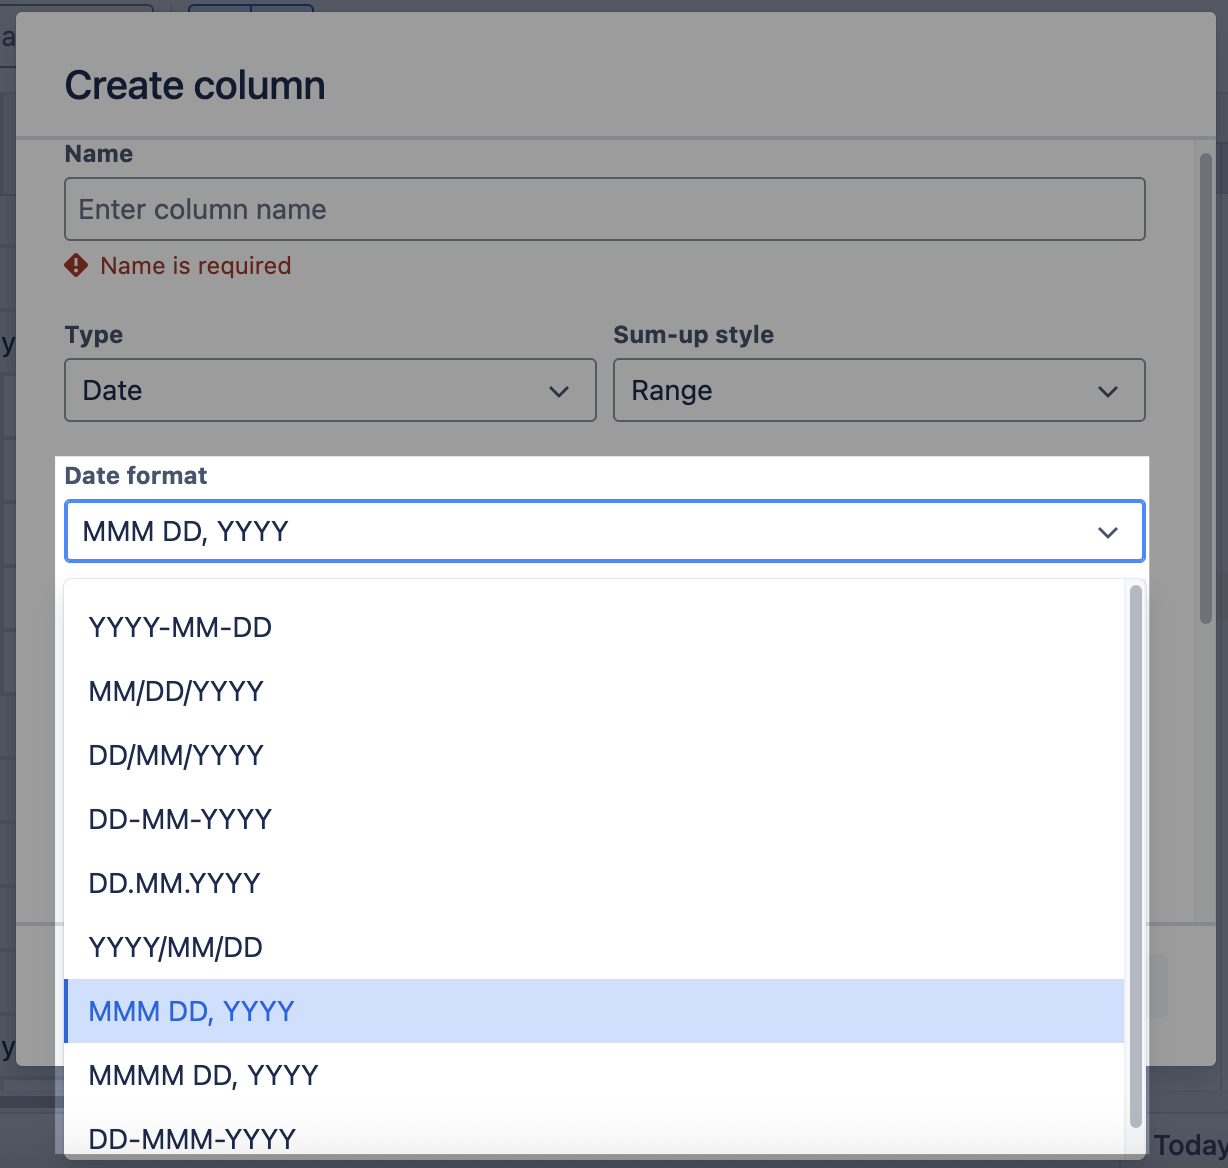Open the Type dropdown showing Date
The height and width of the screenshot is (1168, 1228).
(x=330, y=390)
